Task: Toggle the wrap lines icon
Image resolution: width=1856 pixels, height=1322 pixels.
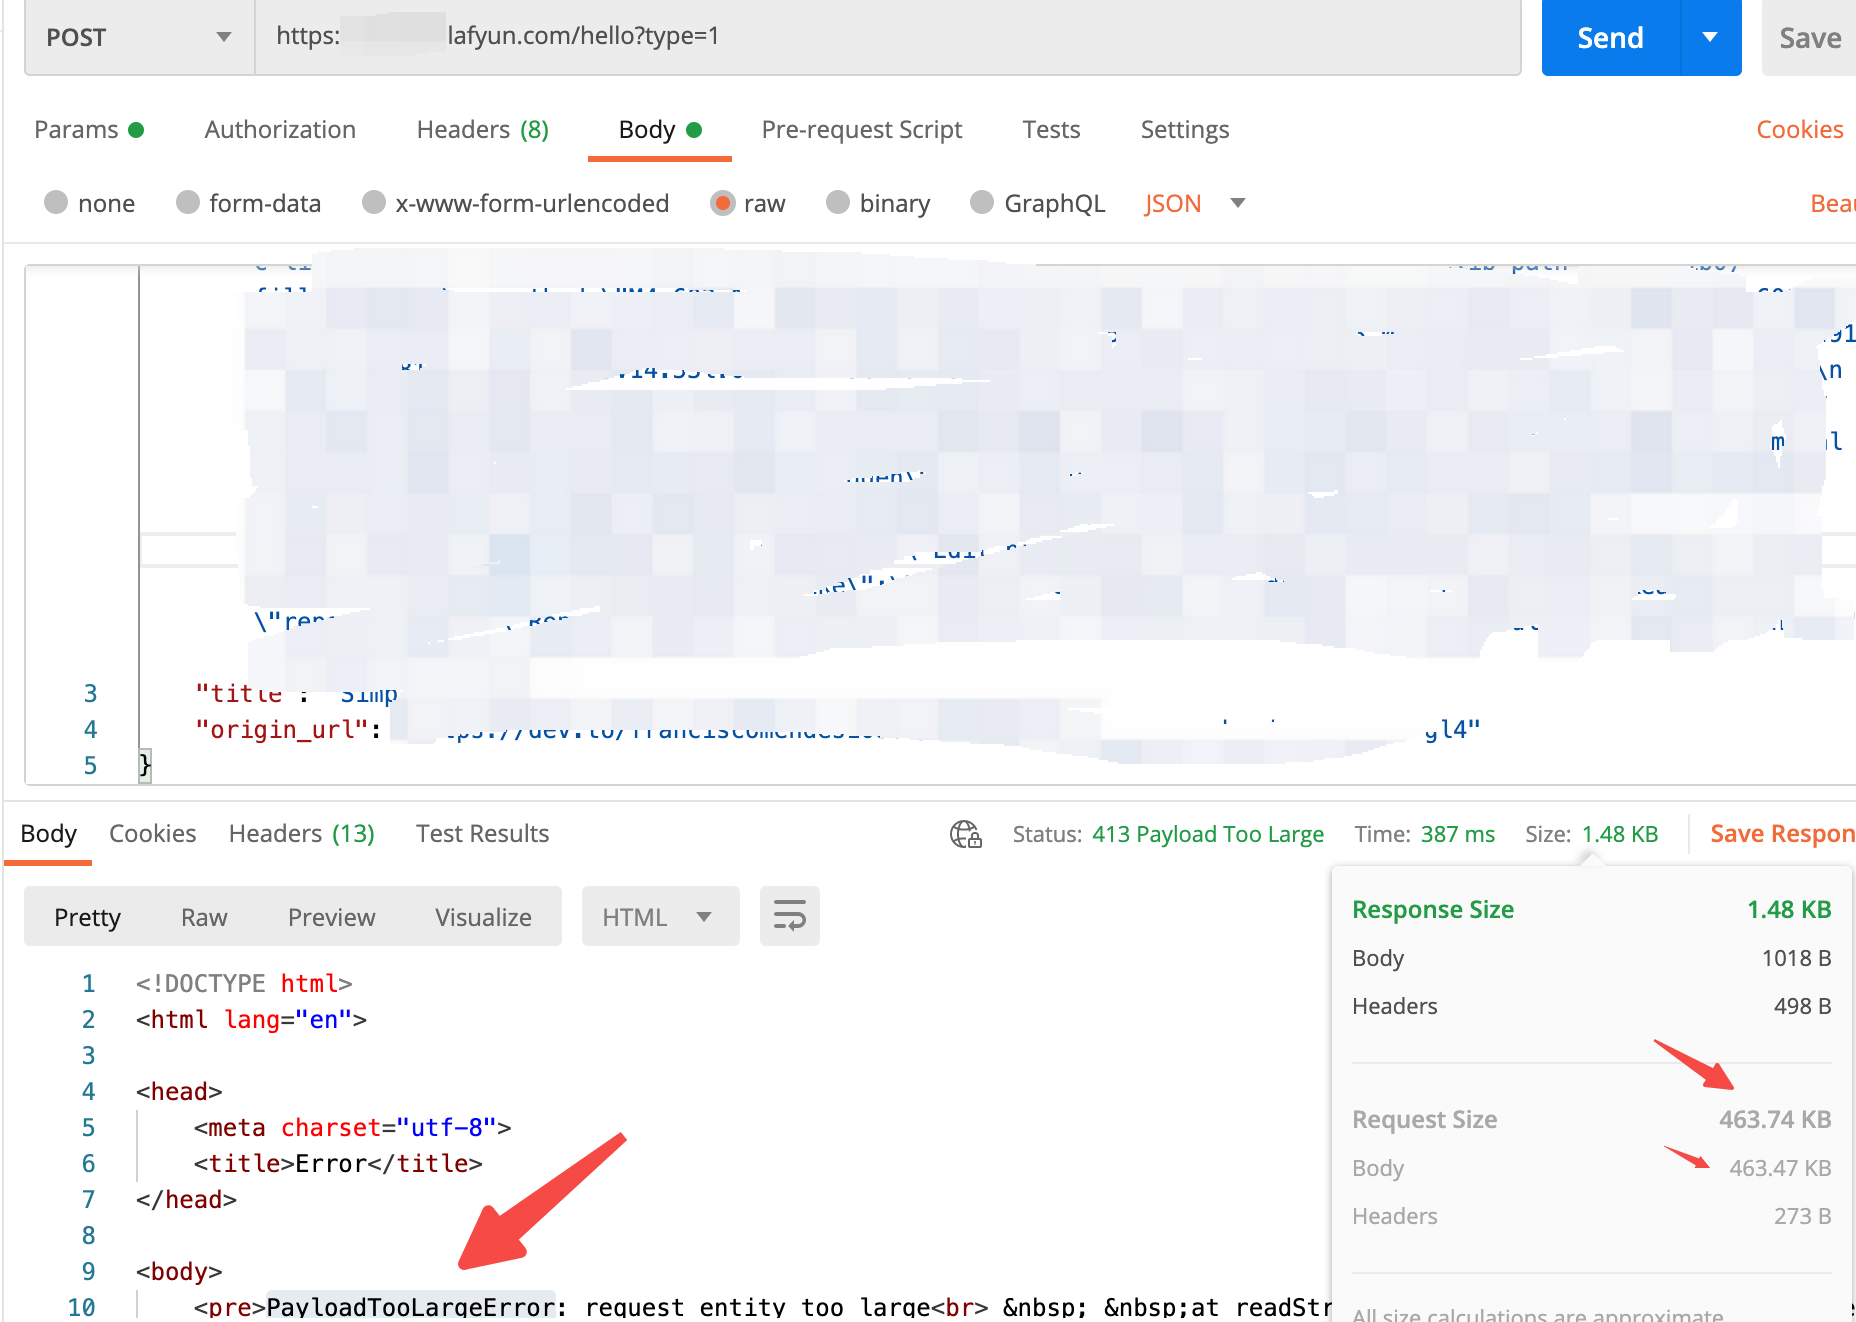Action: click(x=790, y=916)
